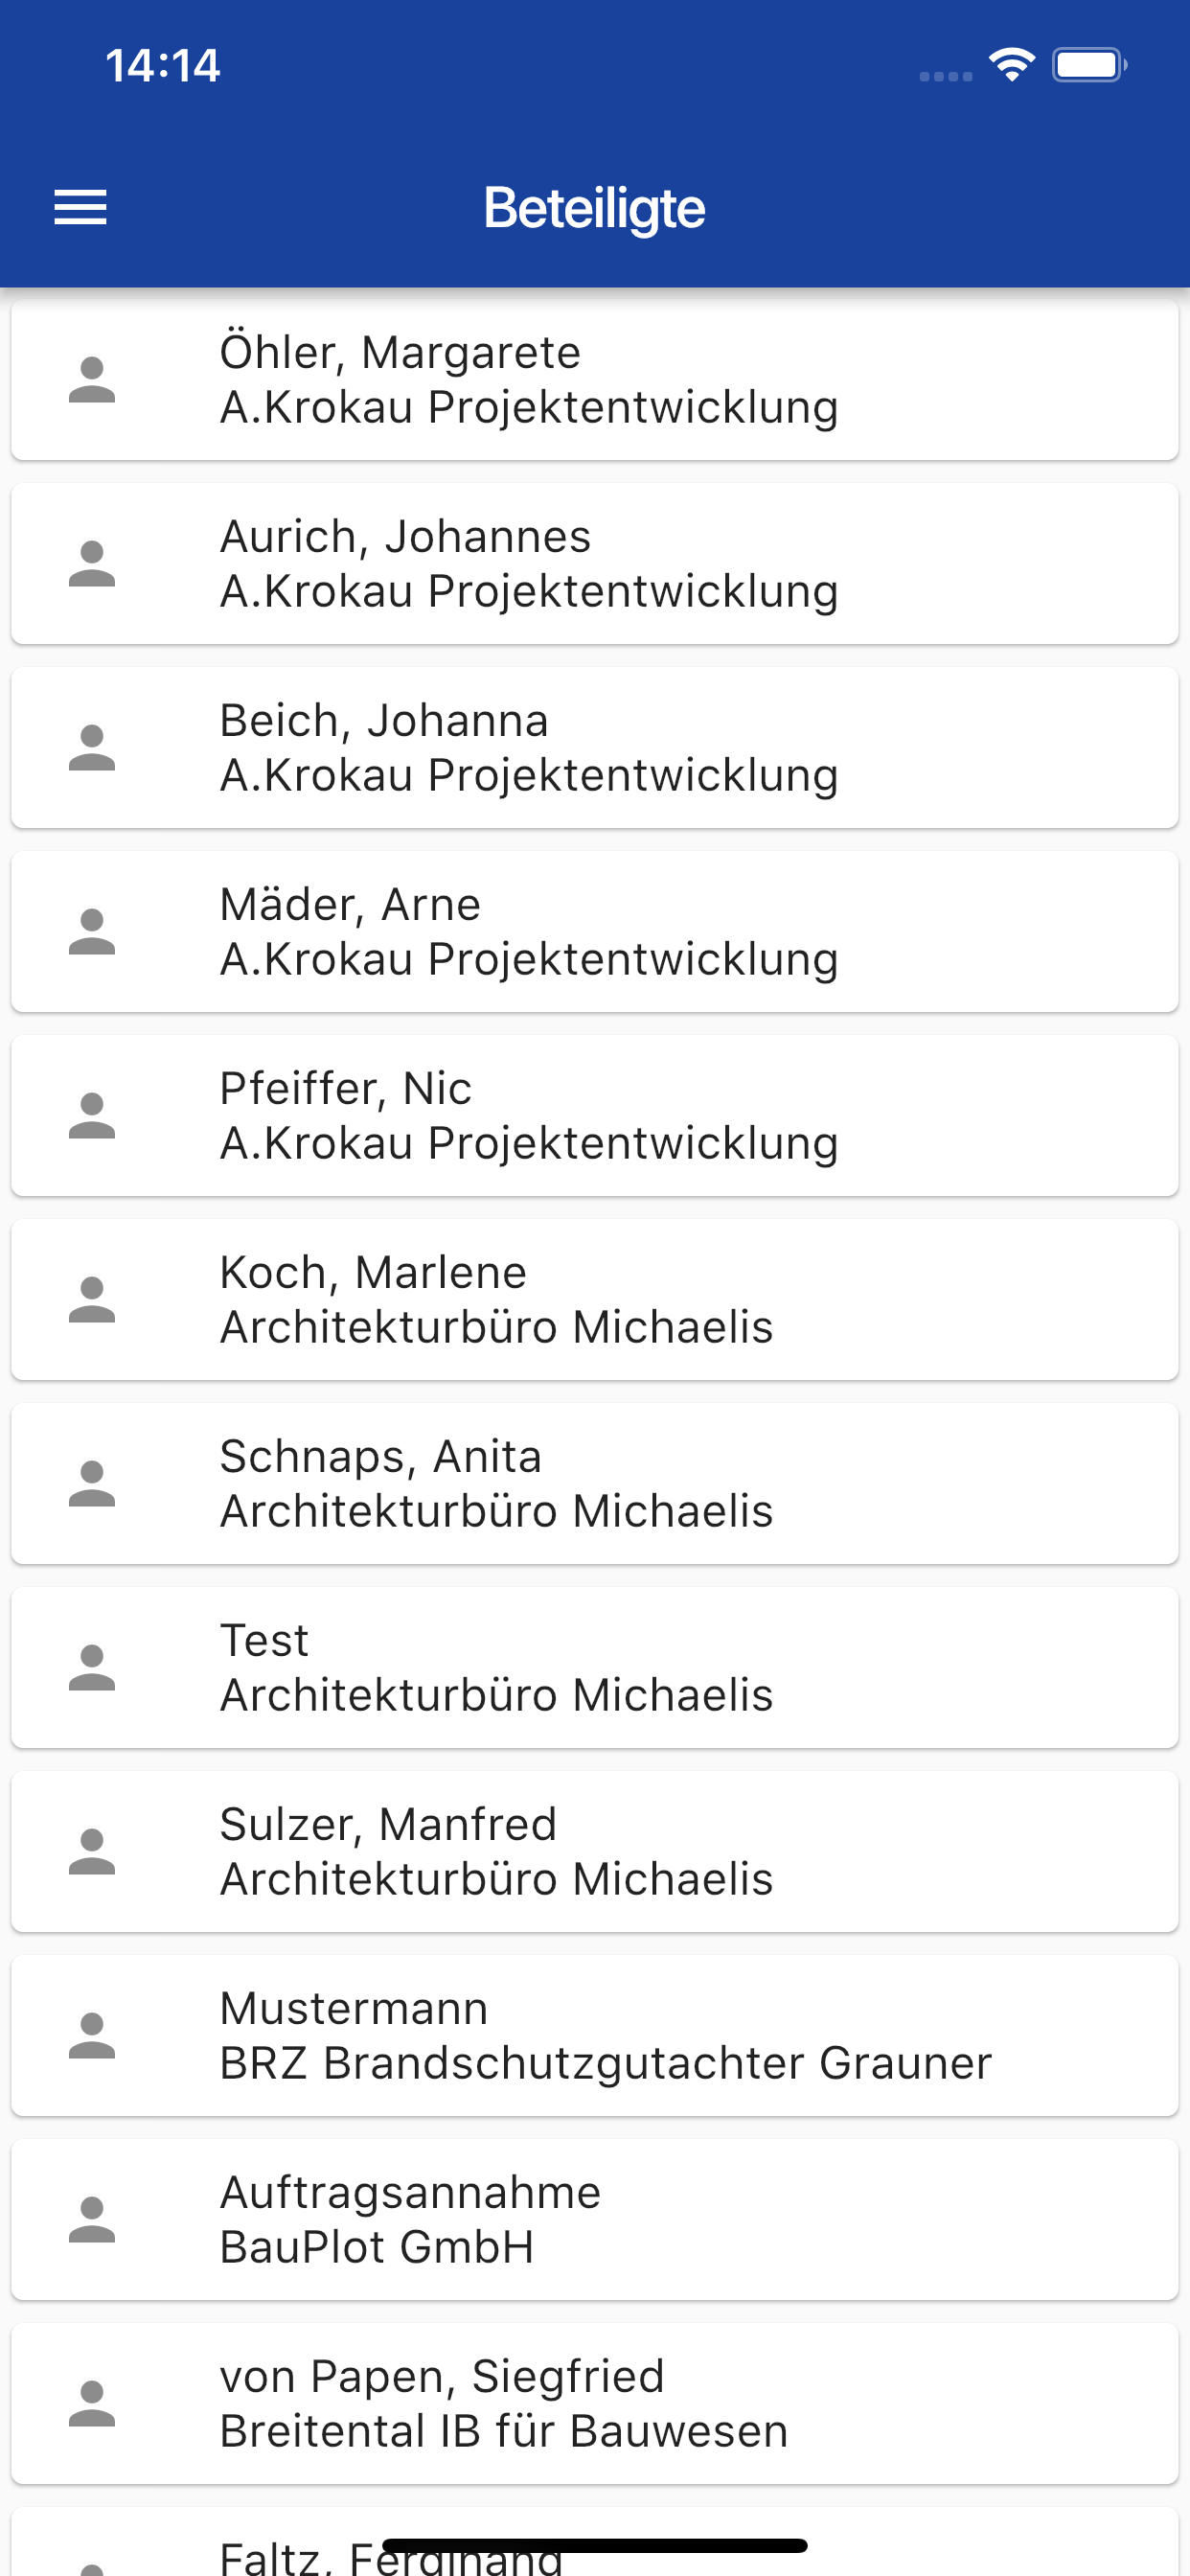Image resolution: width=1190 pixels, height=2576 pixels.
Task: Tap person icon beside Beich, Johanna
Action: (92, 748)
